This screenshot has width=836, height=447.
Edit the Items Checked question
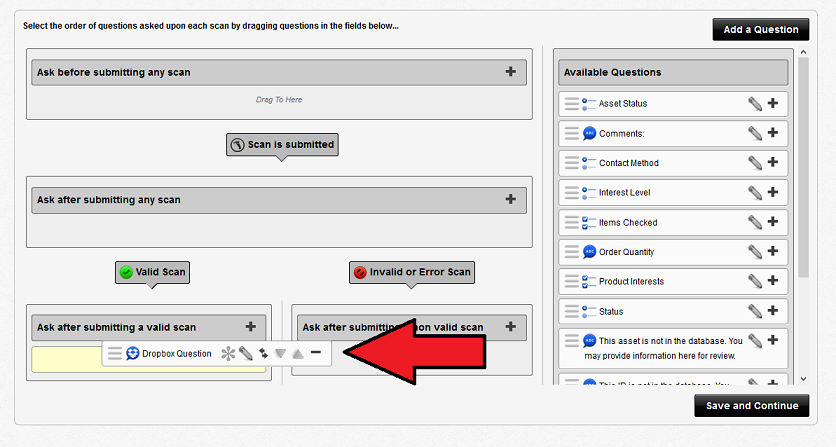754,221
